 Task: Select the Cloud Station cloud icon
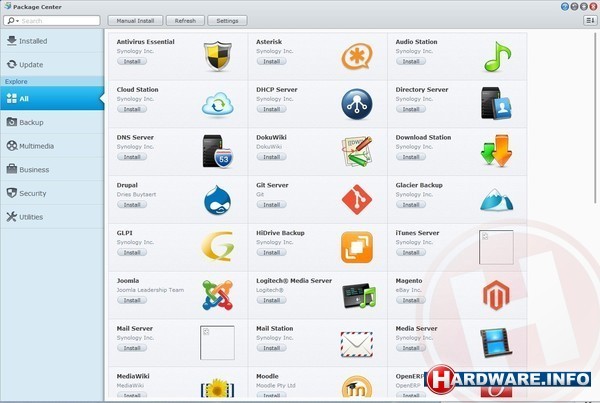click(x=217, y=103)
